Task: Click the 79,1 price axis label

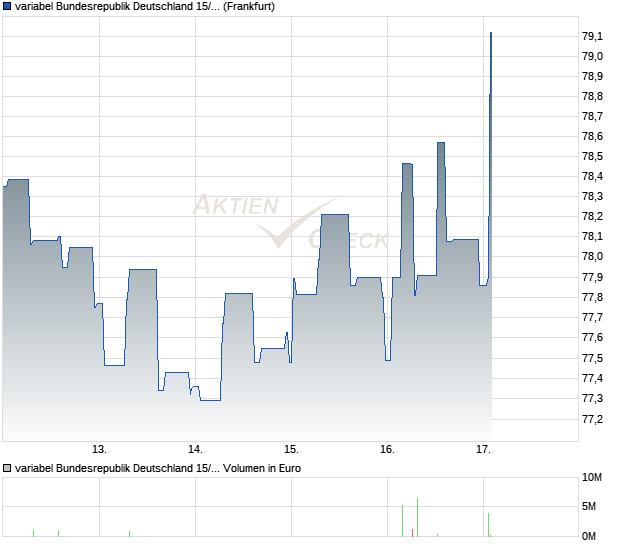Action: 592,36
